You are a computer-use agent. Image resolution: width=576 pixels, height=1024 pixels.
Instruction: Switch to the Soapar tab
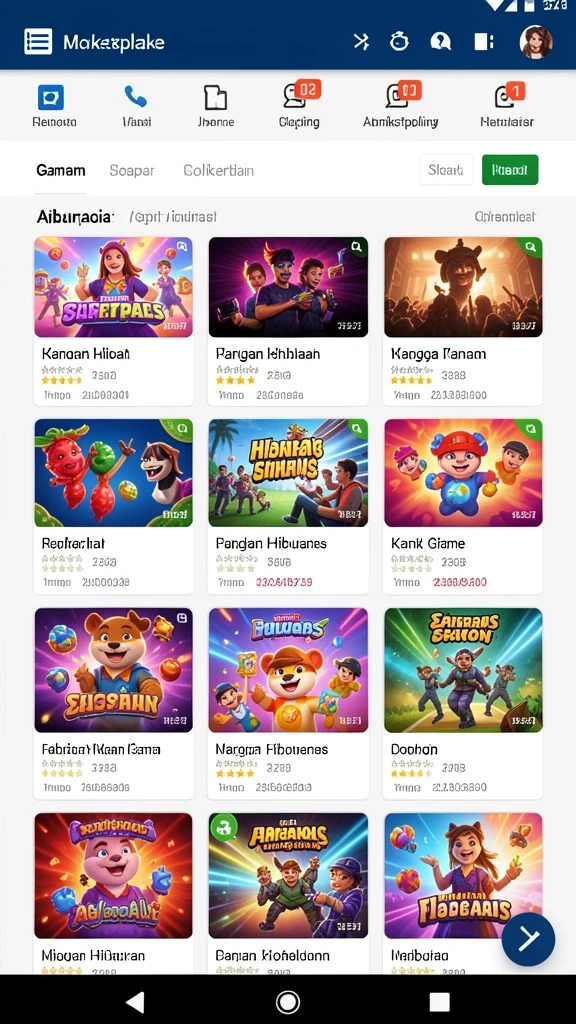click(132, 170)
